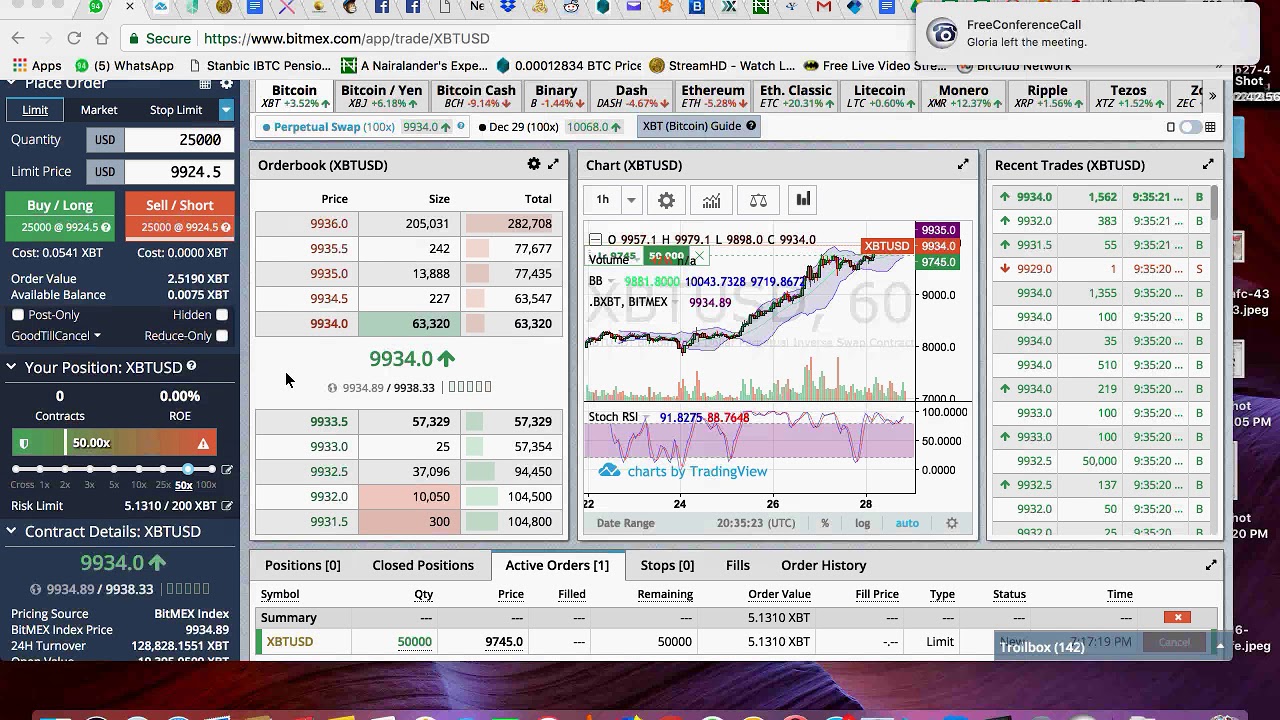
Task: Switch to Positions [0] tab
Action: pyautogui.click(x=303, y=565)
